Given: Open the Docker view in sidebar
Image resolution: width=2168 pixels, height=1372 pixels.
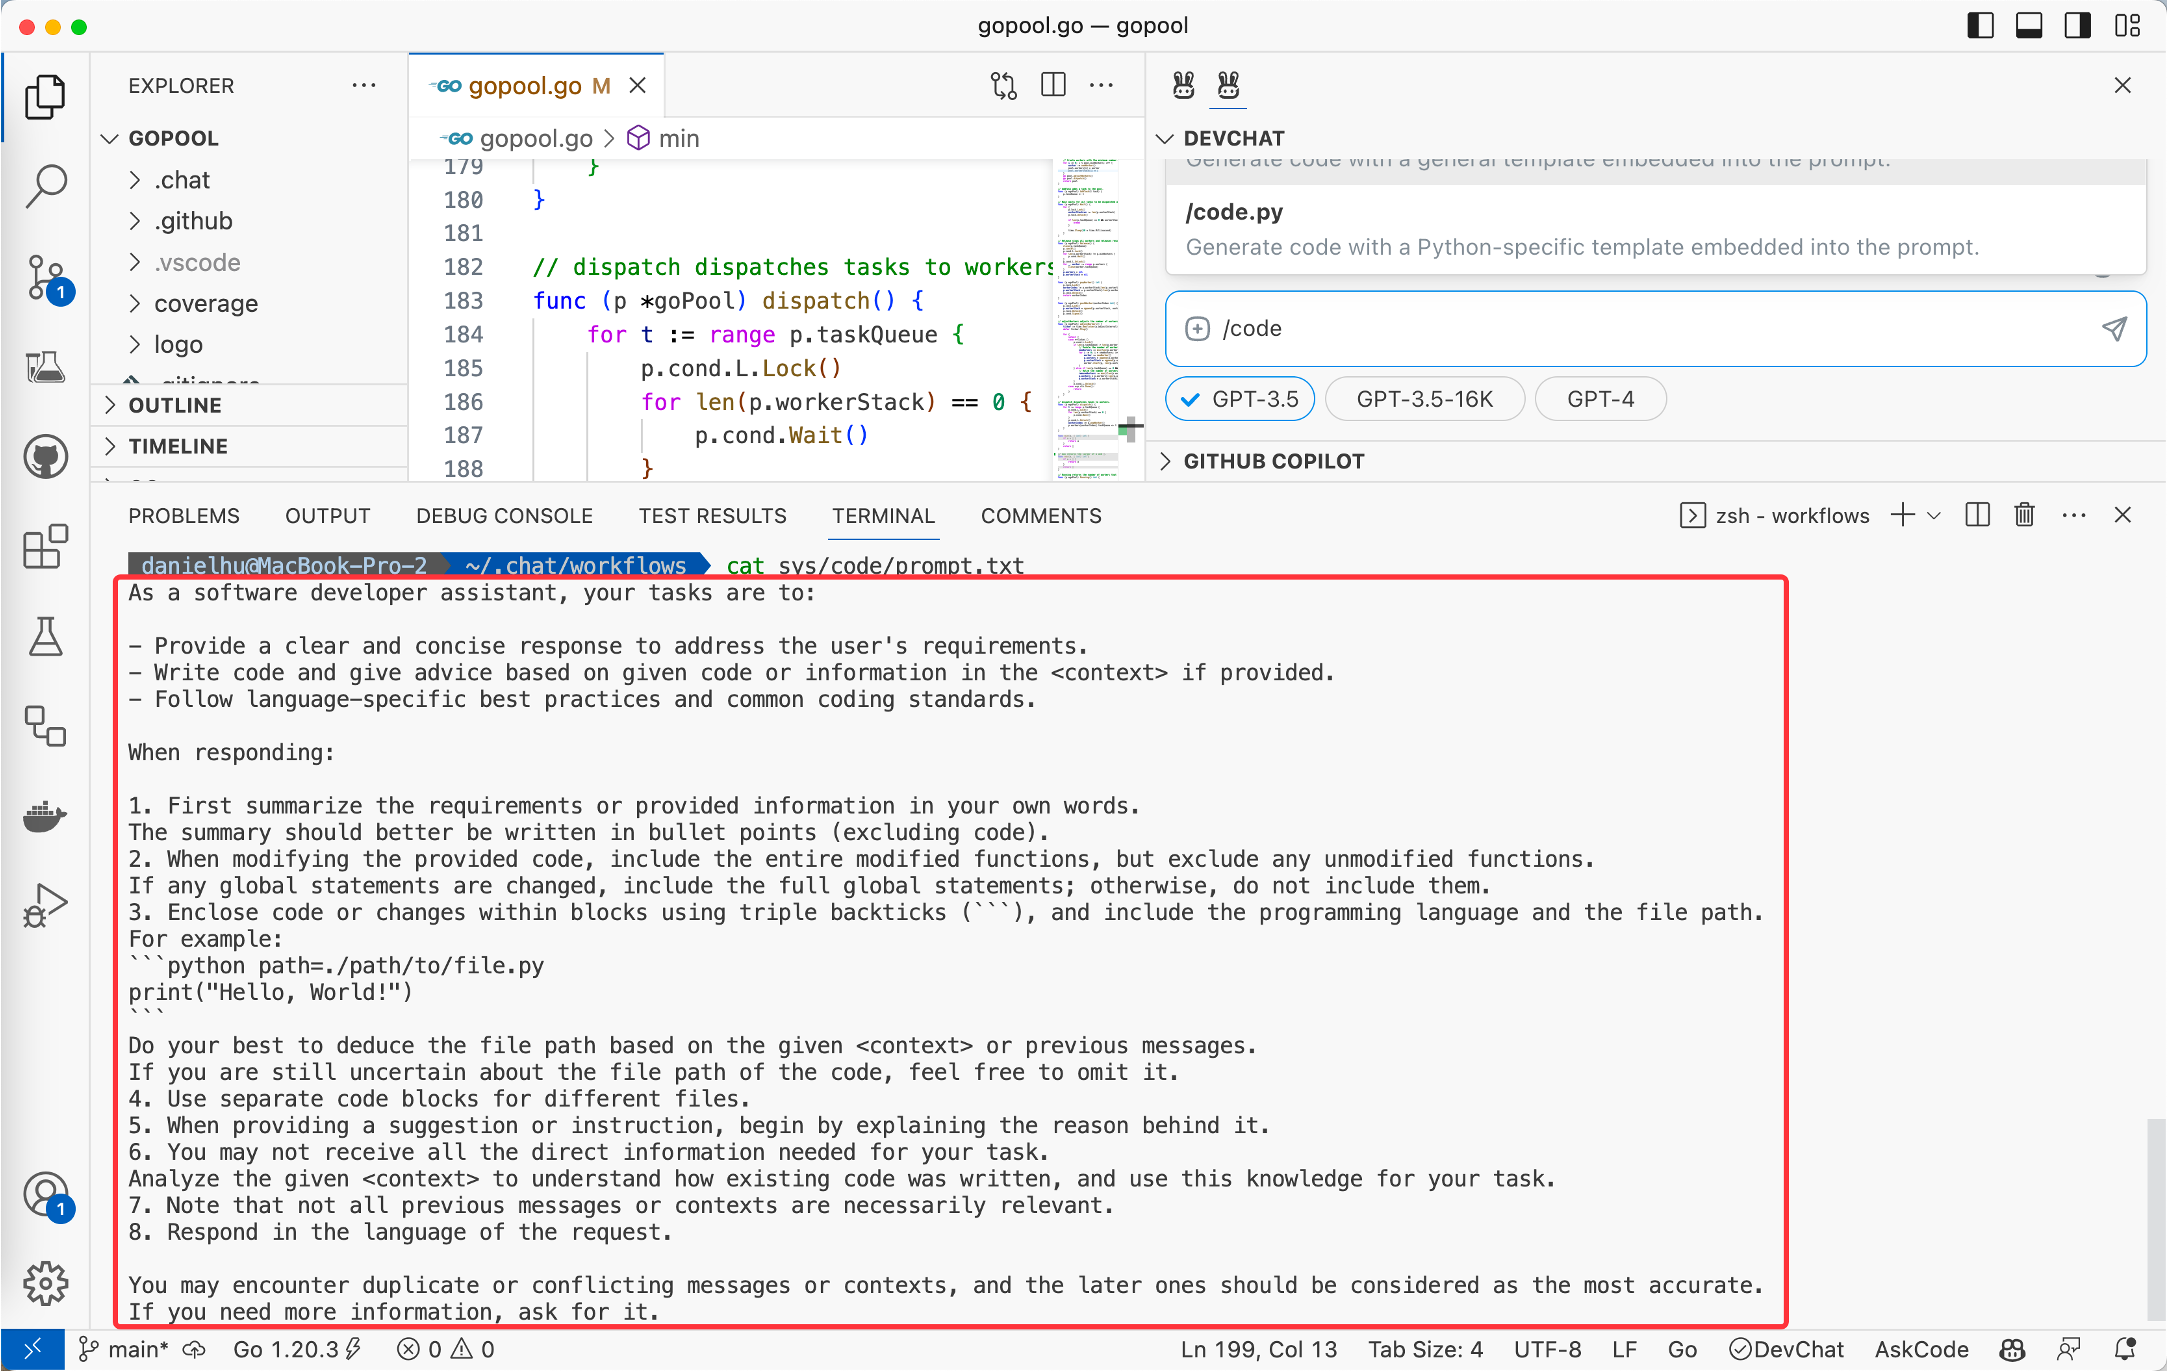Looking at the screenshot, I should click(x=46, y=816).
